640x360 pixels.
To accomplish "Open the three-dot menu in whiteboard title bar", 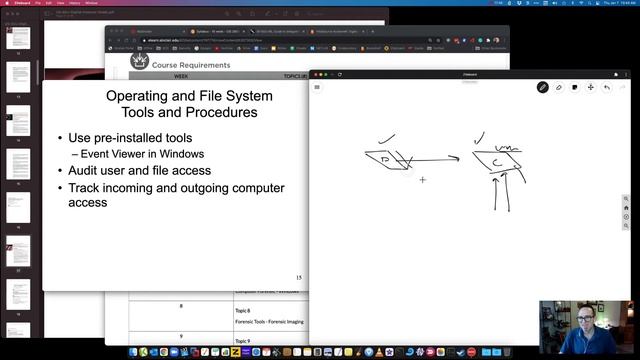I will (626, 75).
